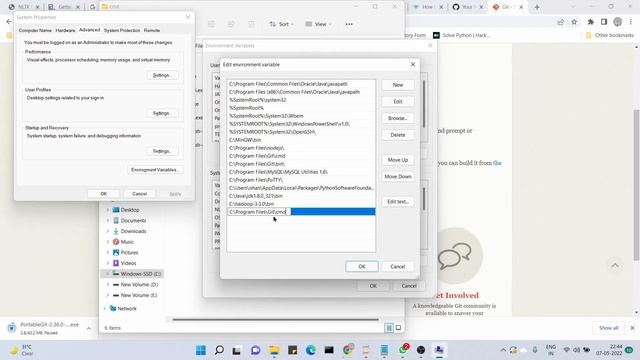This screenshot has height=360, width=640.
Task: Click the Browse... button
Action: [398, 118]
